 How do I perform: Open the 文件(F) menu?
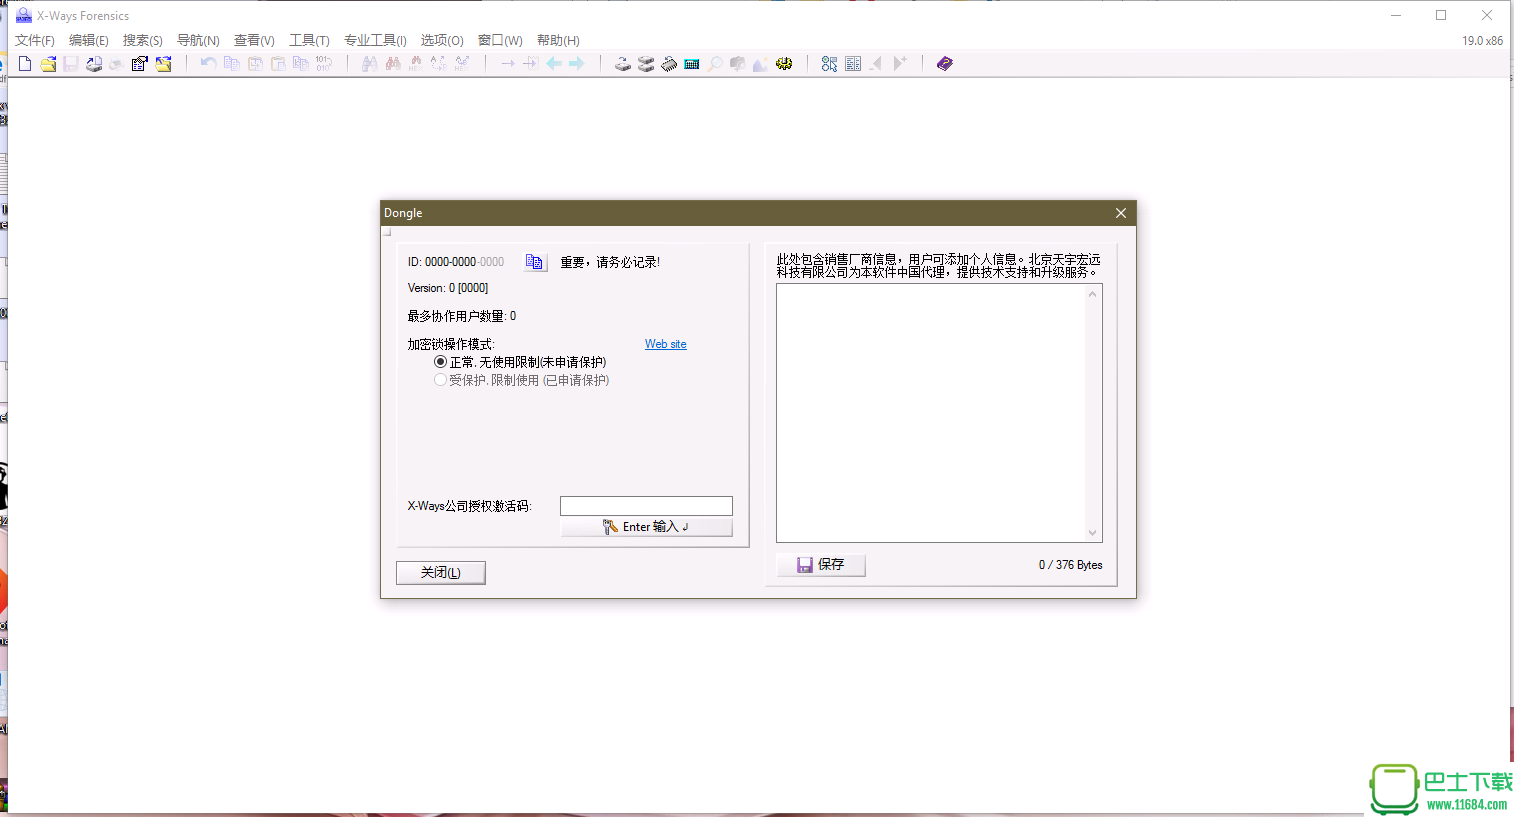[35, 40]
